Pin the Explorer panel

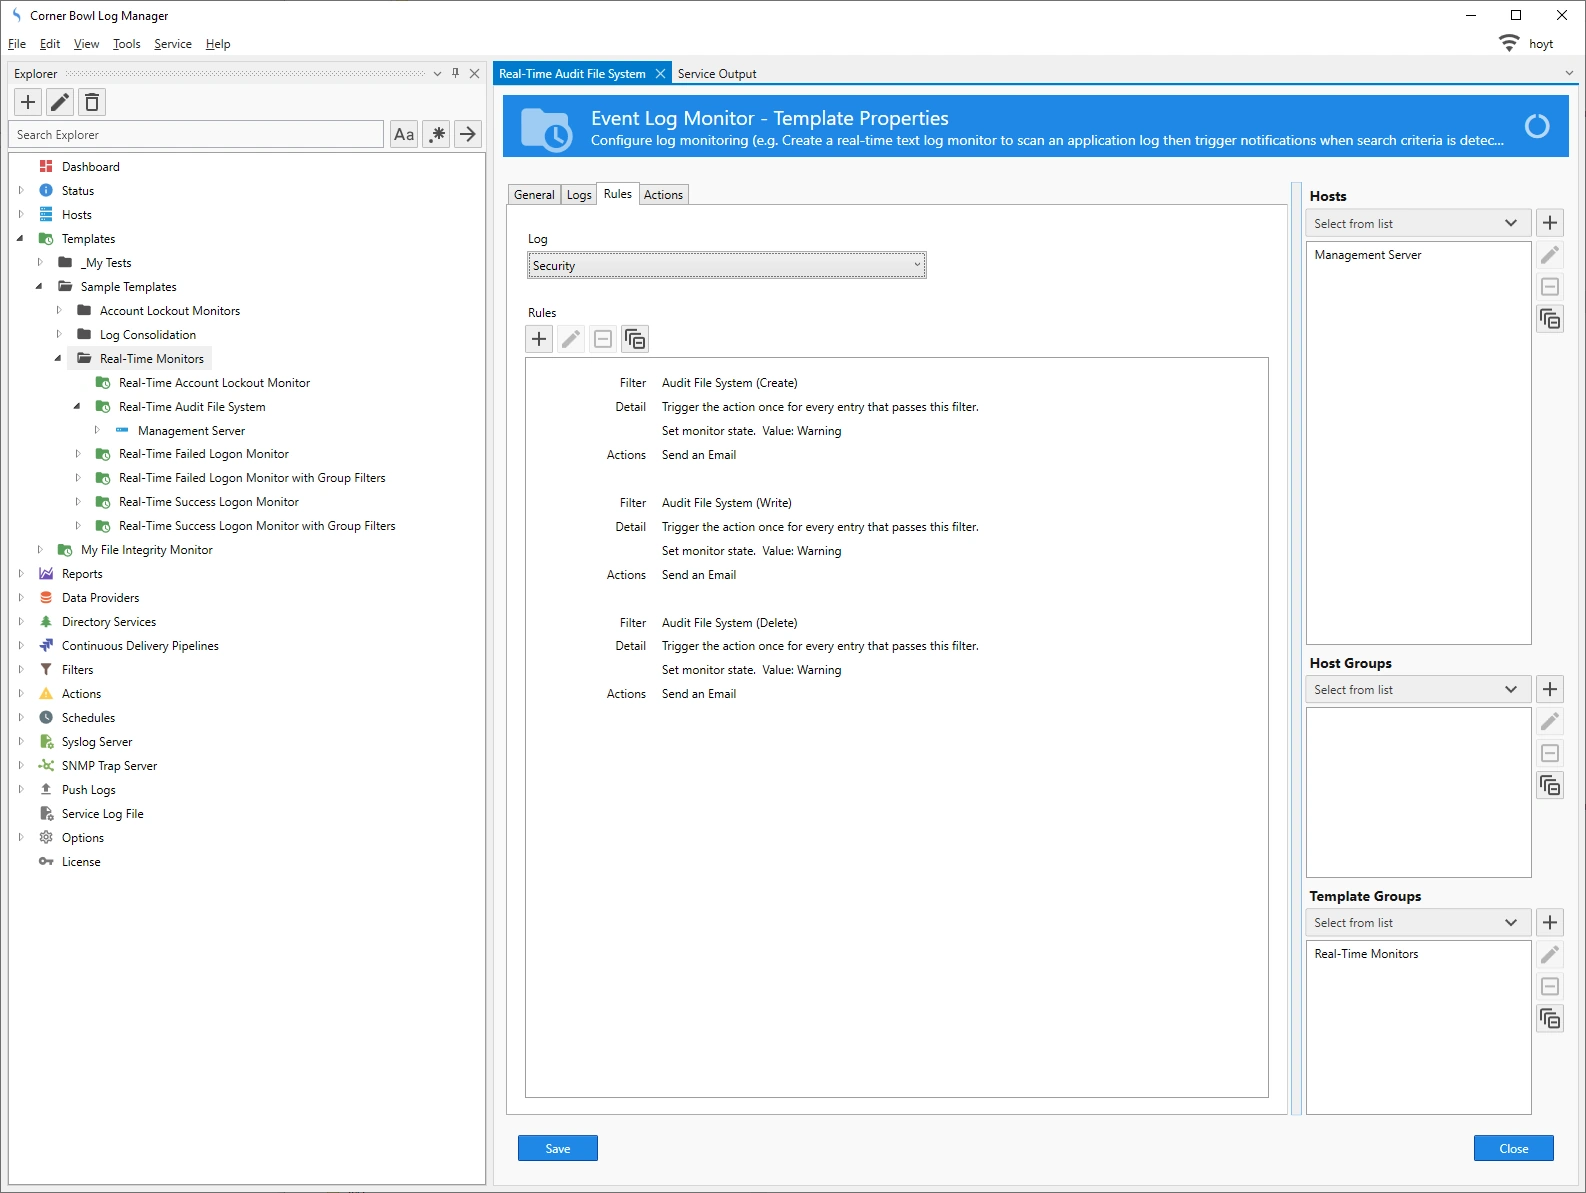point(456,73)
